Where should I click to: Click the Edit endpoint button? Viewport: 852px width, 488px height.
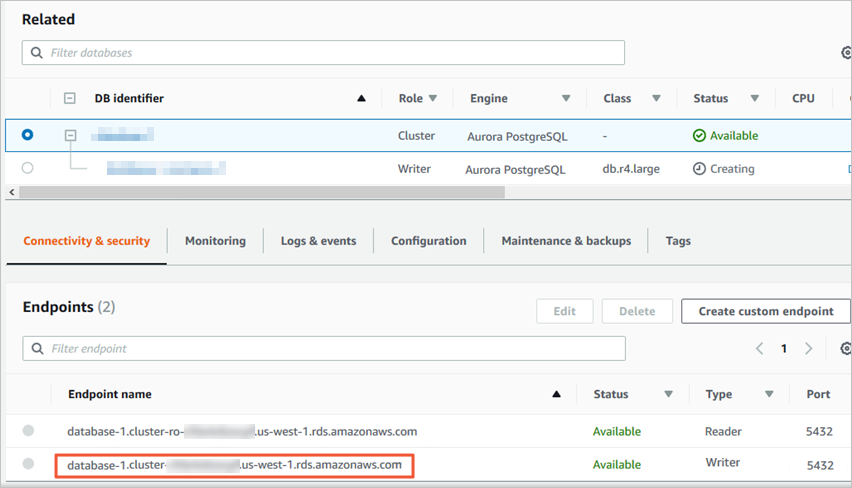click(x=565, y=311)
